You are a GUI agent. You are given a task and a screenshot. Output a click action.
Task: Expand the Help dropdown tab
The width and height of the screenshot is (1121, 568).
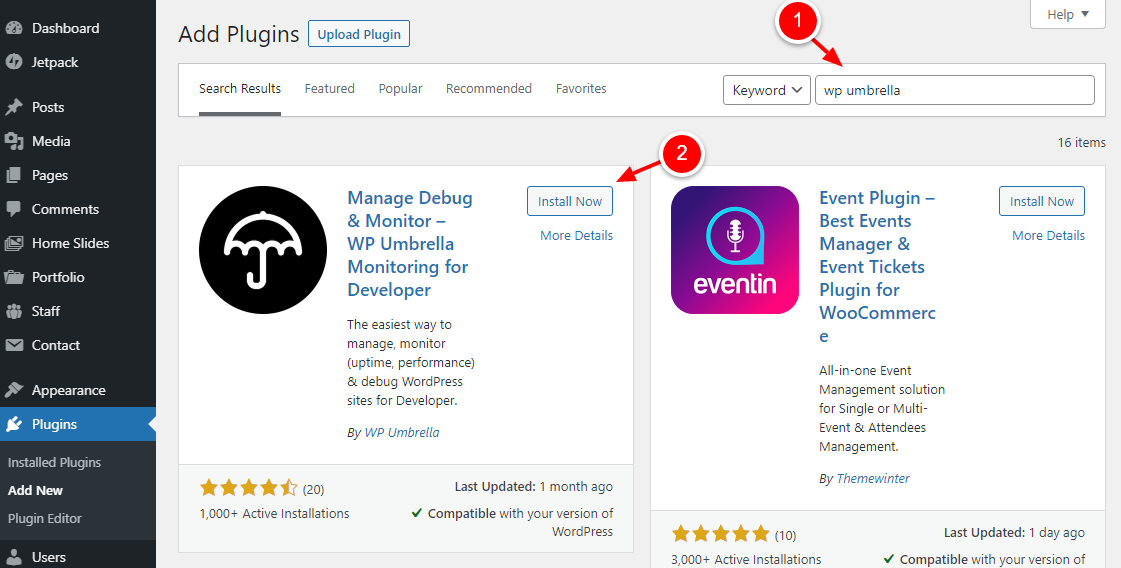(x=1068, y=14)
